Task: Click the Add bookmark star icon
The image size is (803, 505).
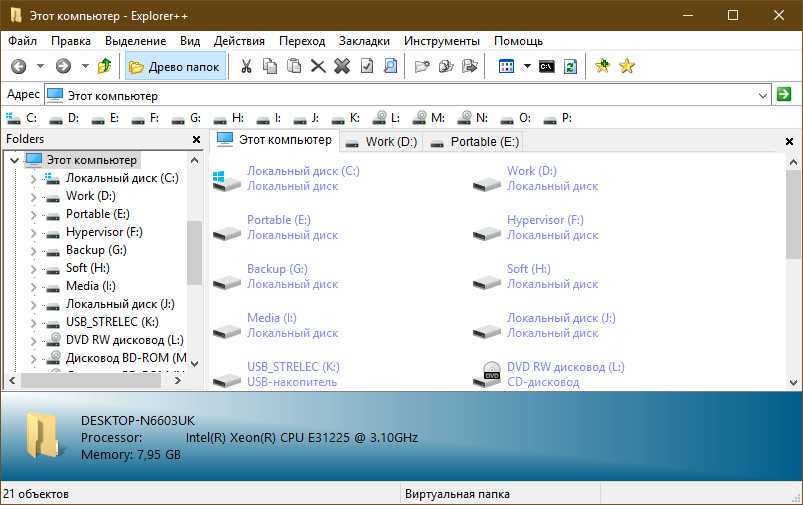Action: click(602, 66)
